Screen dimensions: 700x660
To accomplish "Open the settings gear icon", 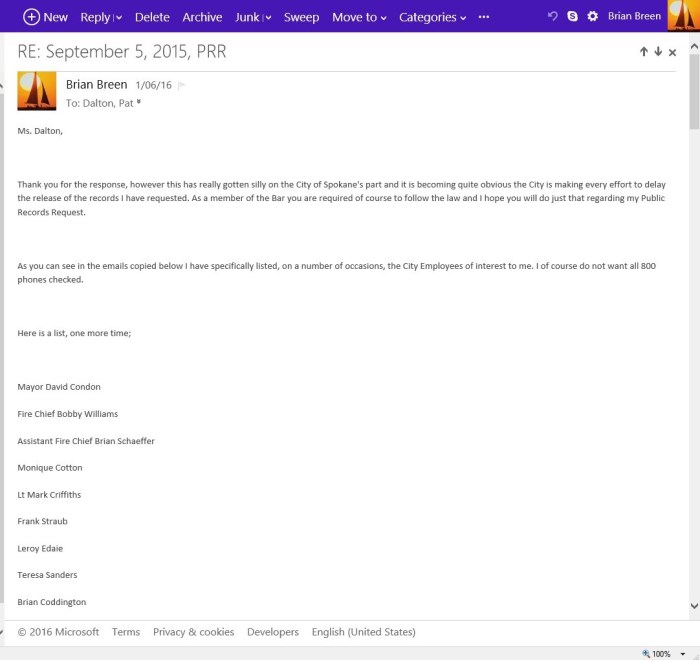I will pyautogui.click(x=592, y=17).
